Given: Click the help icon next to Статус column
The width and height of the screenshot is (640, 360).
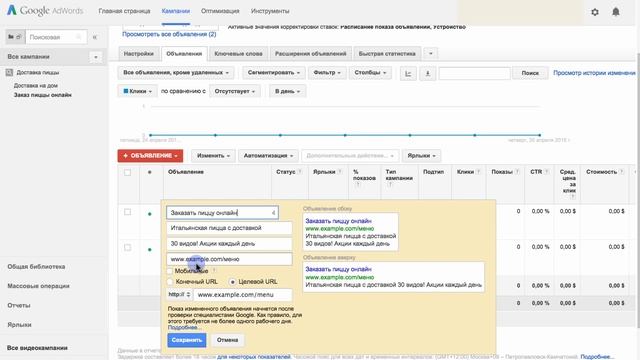Looking at the screenshot, I should (300, 172).
